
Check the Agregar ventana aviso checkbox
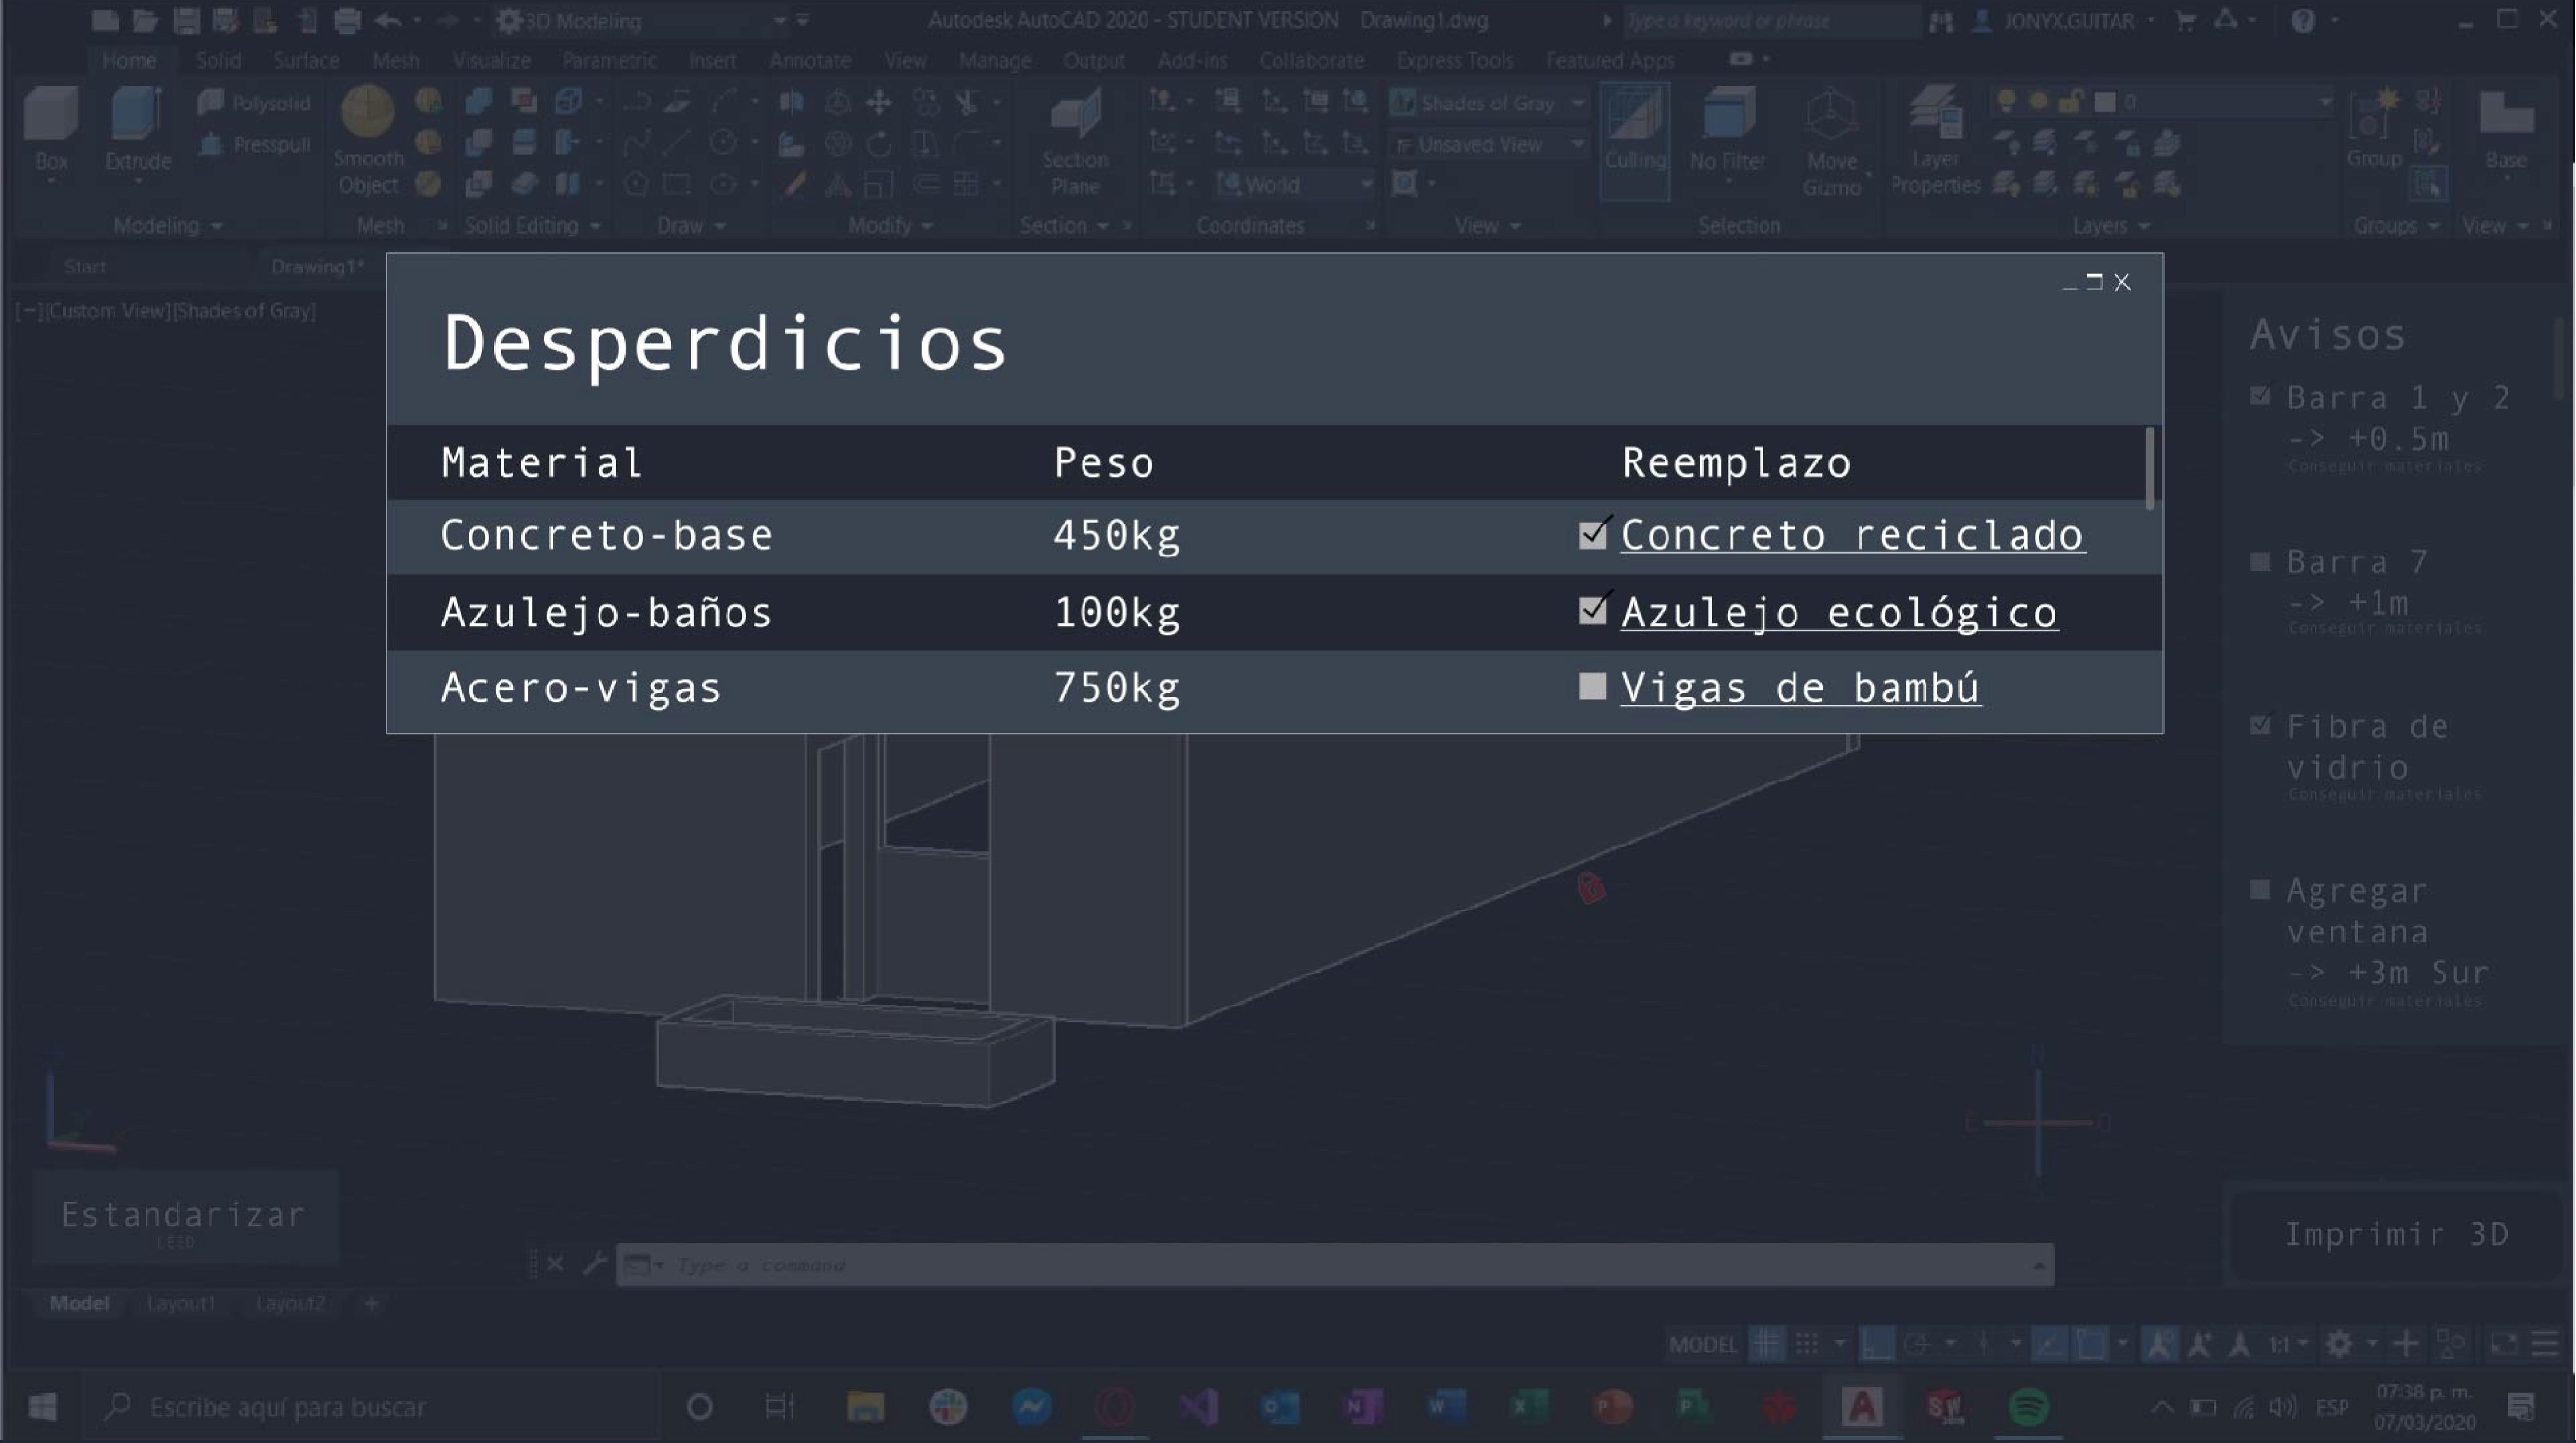click(2260, 890)
